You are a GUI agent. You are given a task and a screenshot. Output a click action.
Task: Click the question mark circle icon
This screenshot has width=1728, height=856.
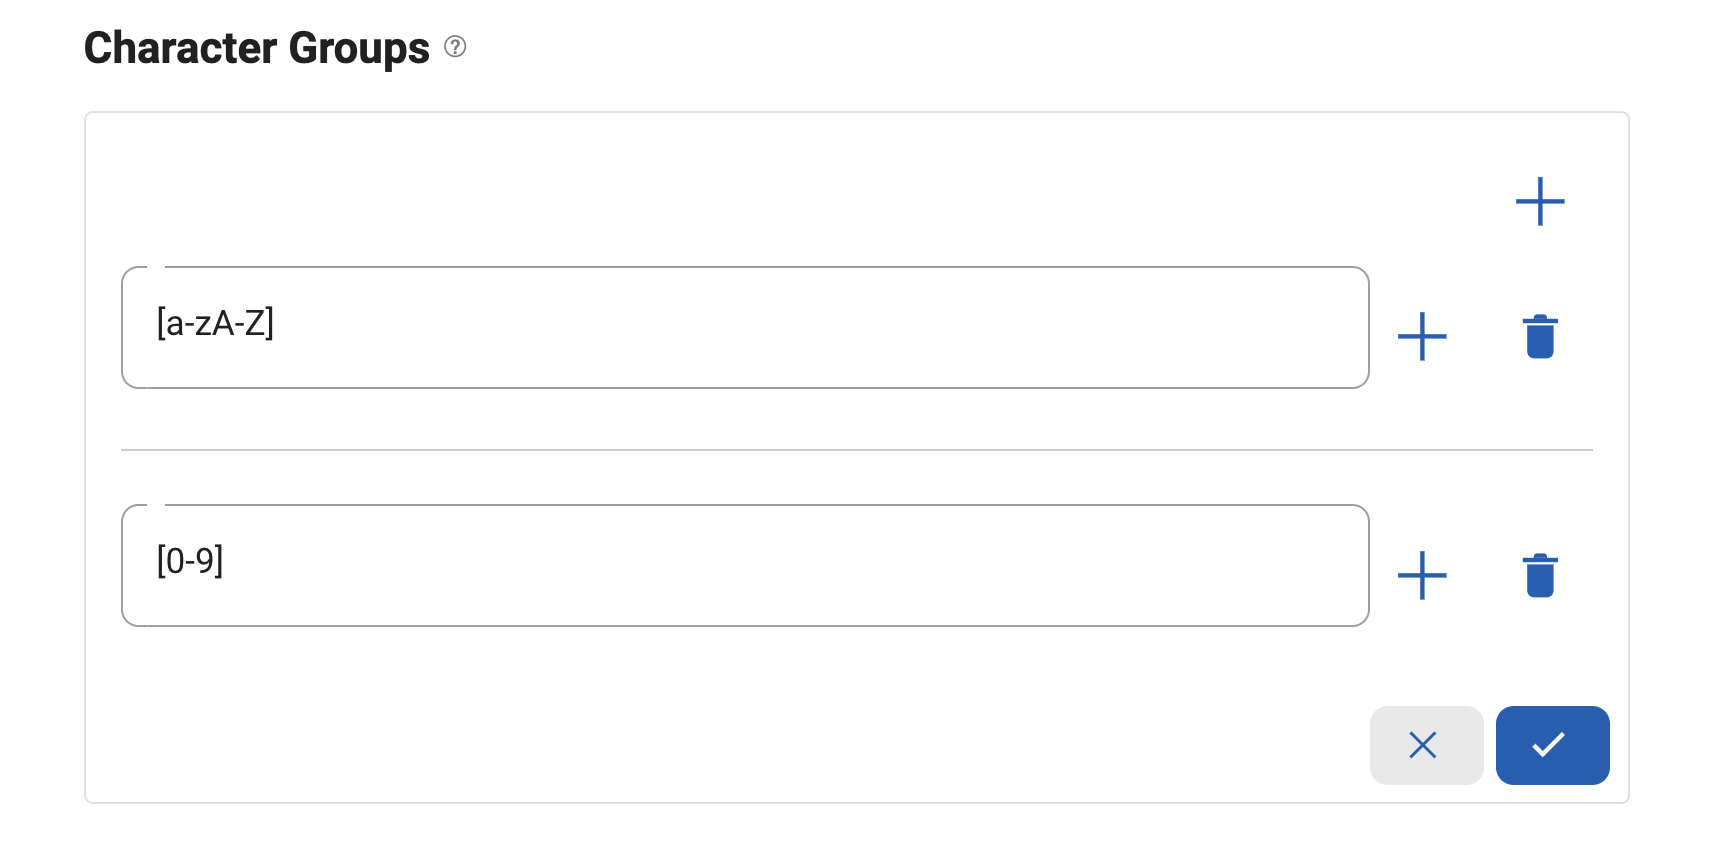pyautogui.click(x=455, y=47)
